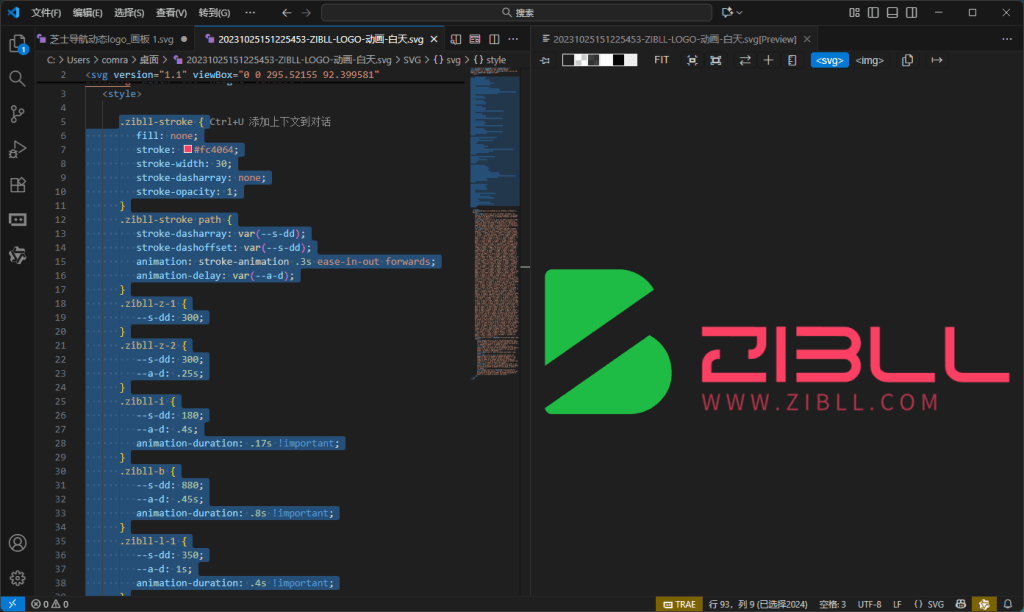Image resolution: width=1024 pixels, height=612 pixels.
Task: Change encoding by clicking UTF-8 in status bar
Action: click(x=868, y=604)
